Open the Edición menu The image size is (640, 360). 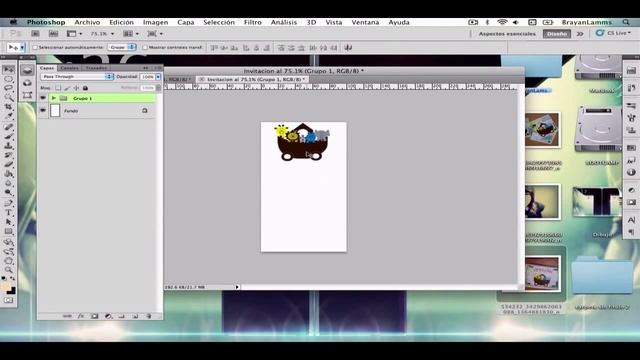coord(121,22)
